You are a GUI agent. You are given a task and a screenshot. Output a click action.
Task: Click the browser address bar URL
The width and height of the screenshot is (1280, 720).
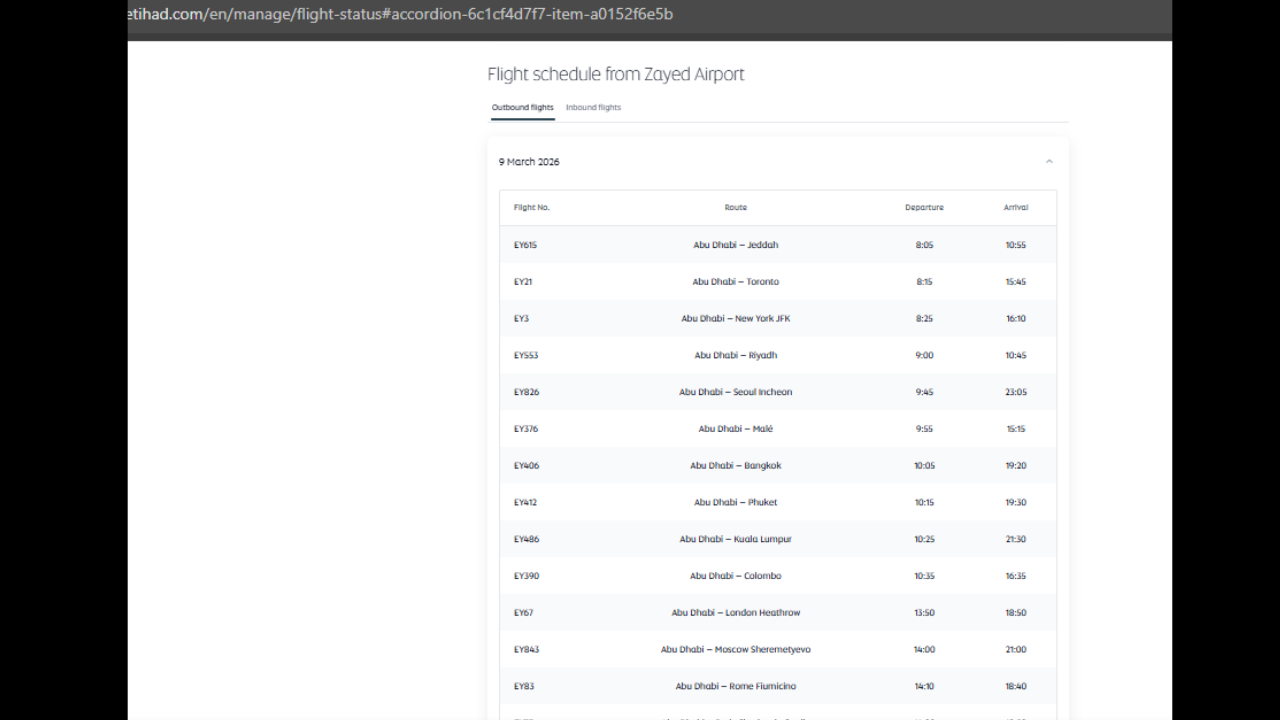pyautogui.click(x=400, y=14)
